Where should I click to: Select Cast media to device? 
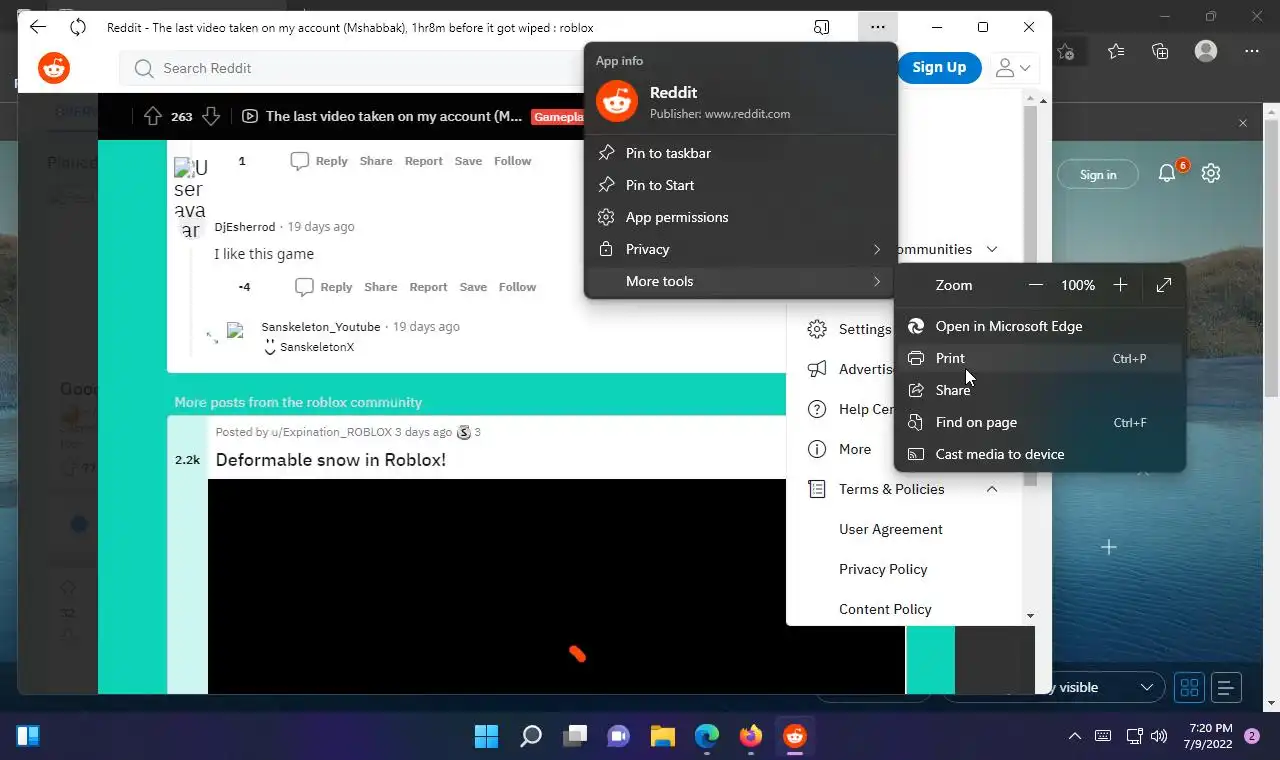click(1040, 454)
